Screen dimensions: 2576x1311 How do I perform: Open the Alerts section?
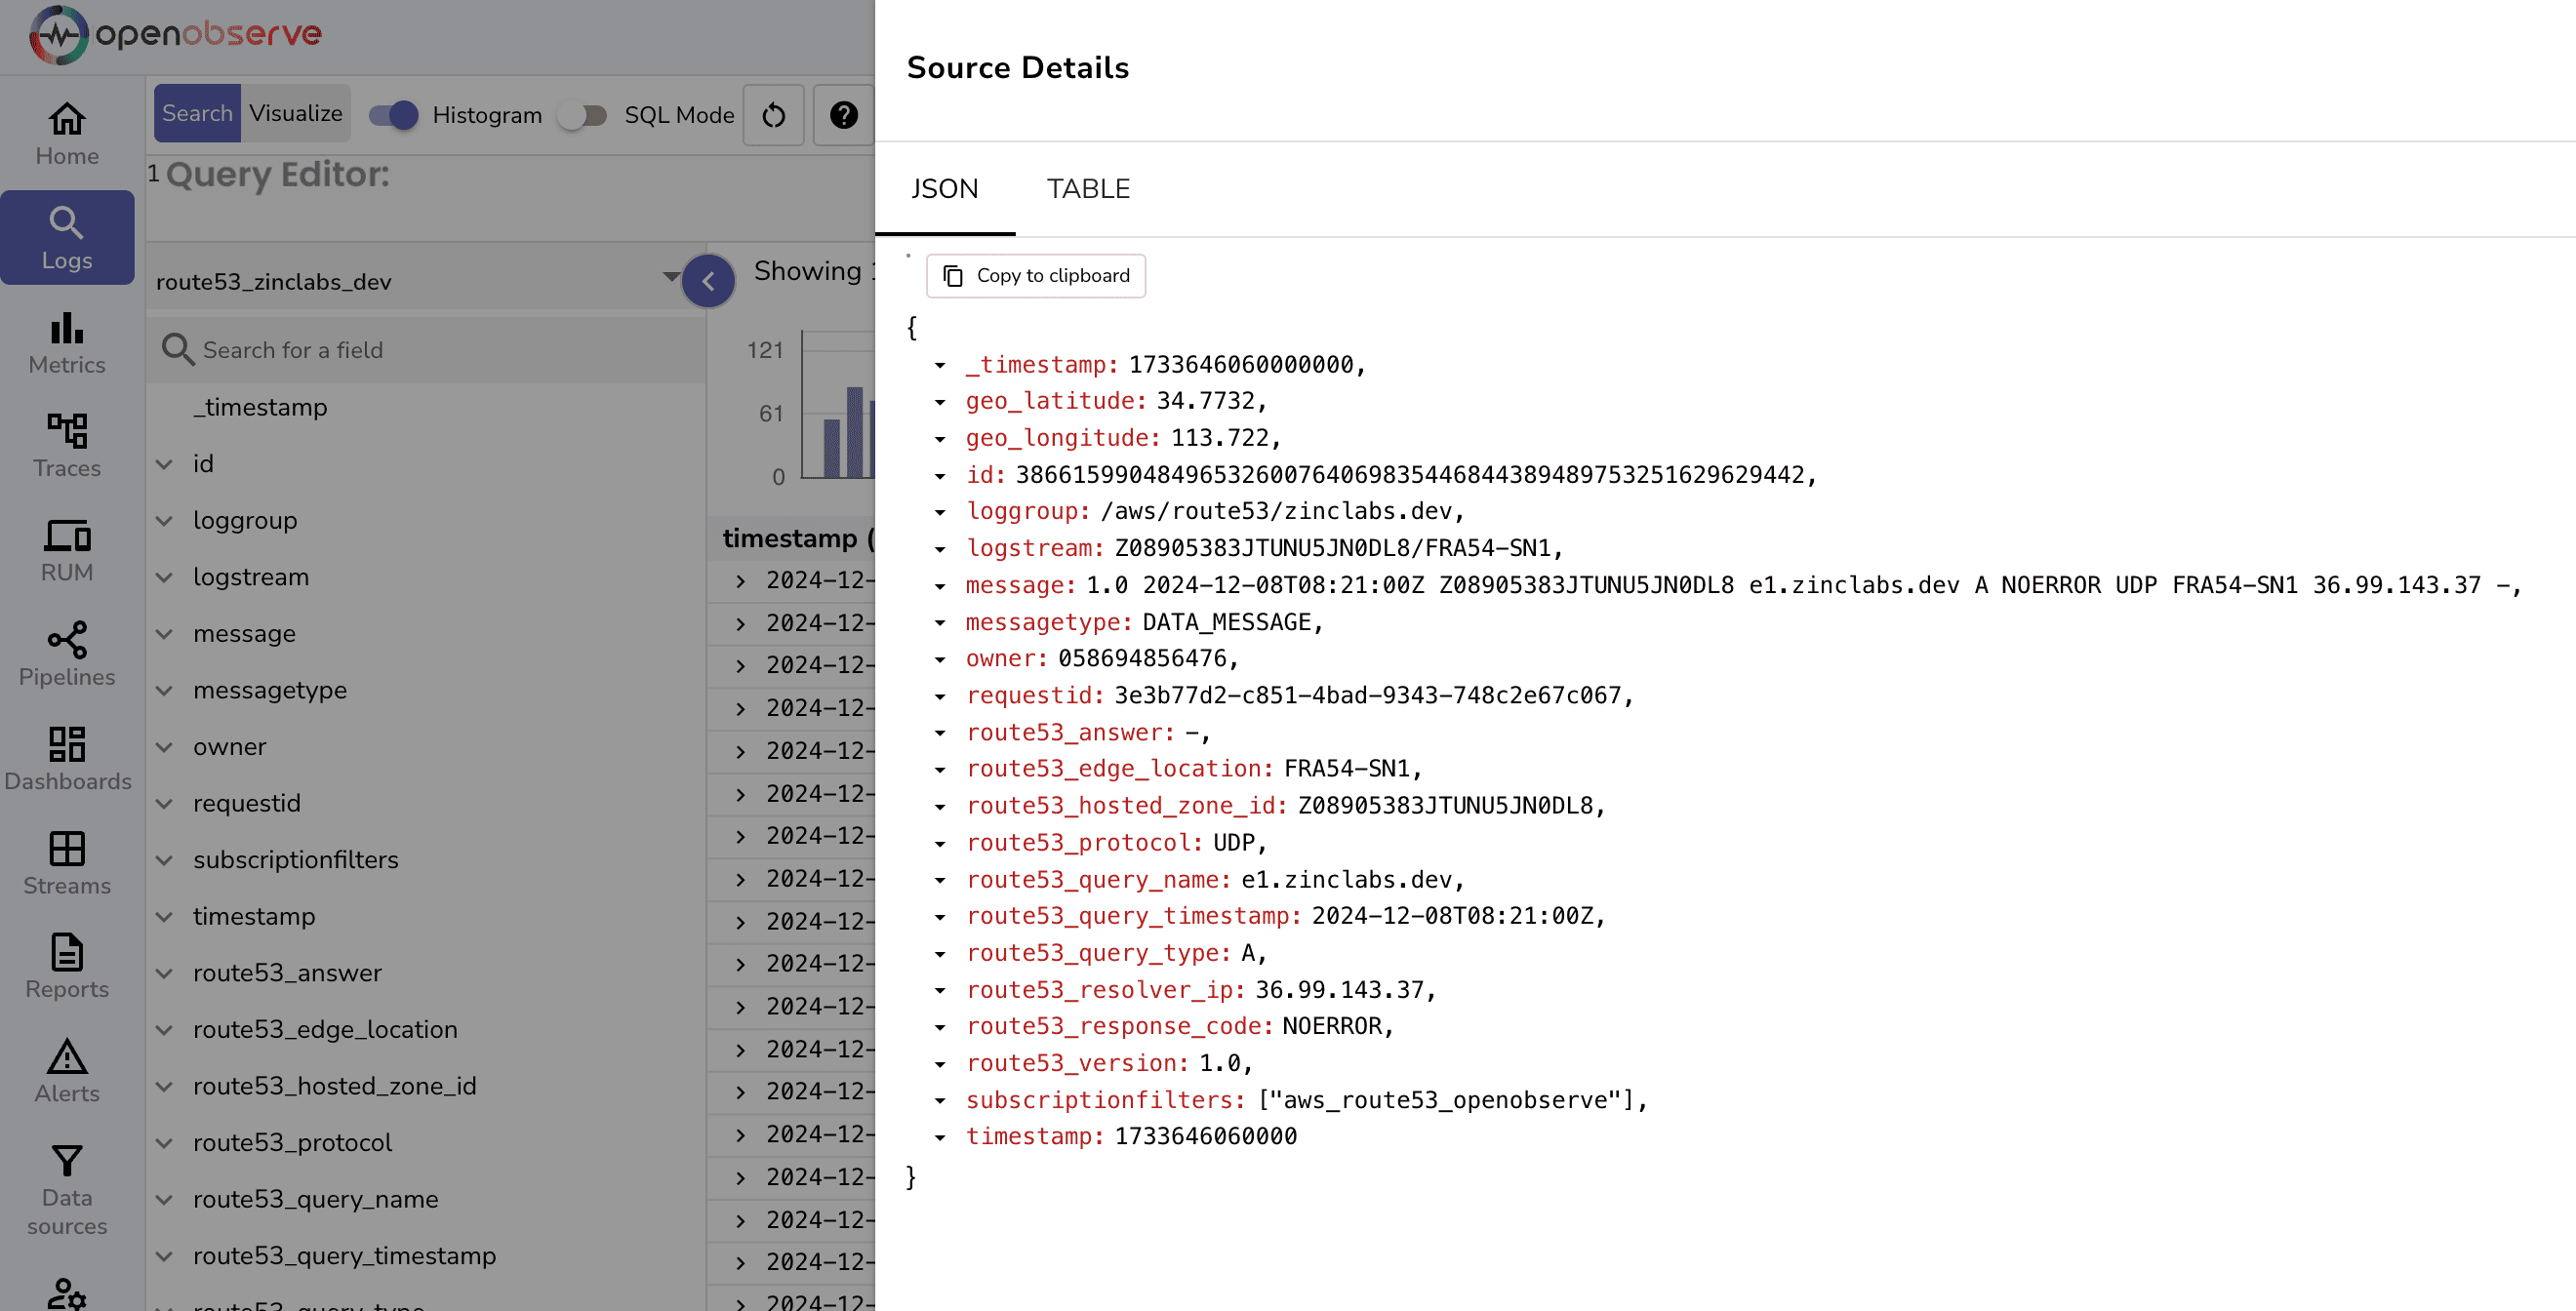tap(67, 1071)
